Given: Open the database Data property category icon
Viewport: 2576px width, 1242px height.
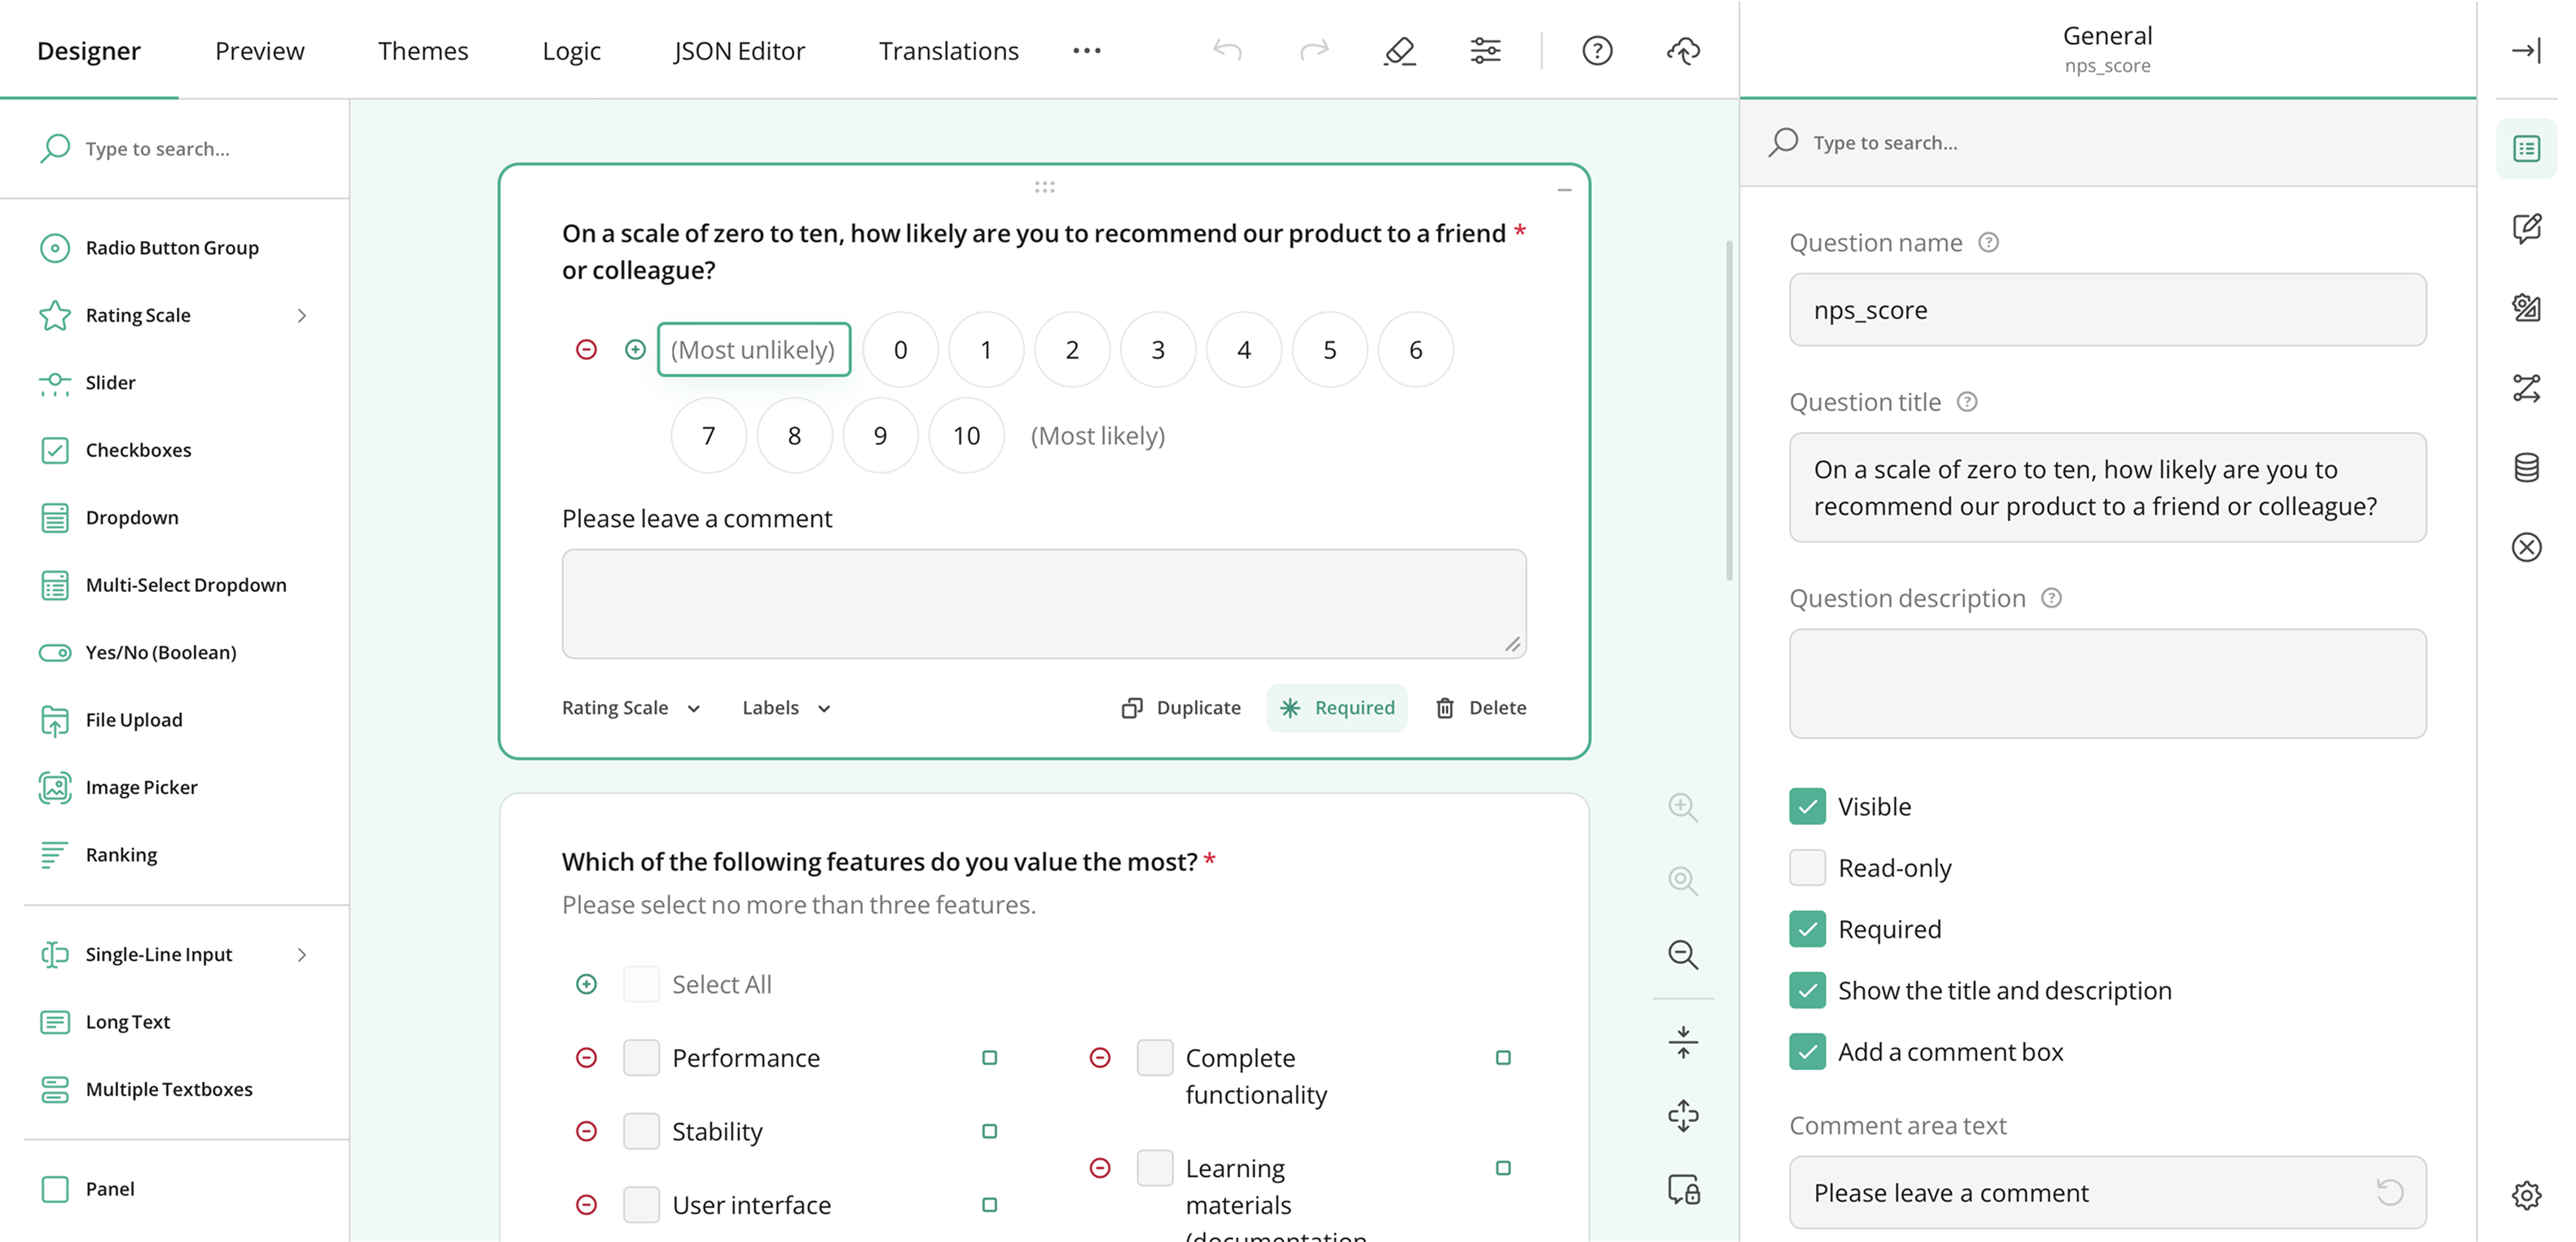Looking at the screenshot, I should click(2526, 467).
